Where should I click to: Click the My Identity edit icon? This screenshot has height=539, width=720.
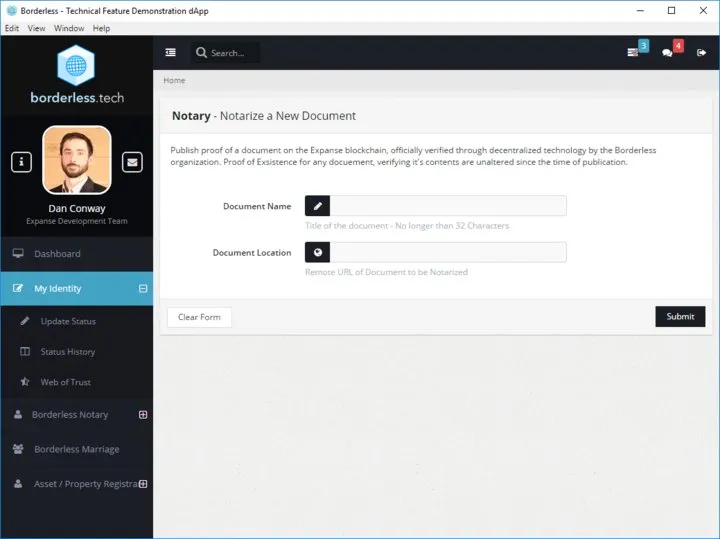(18, 288)
